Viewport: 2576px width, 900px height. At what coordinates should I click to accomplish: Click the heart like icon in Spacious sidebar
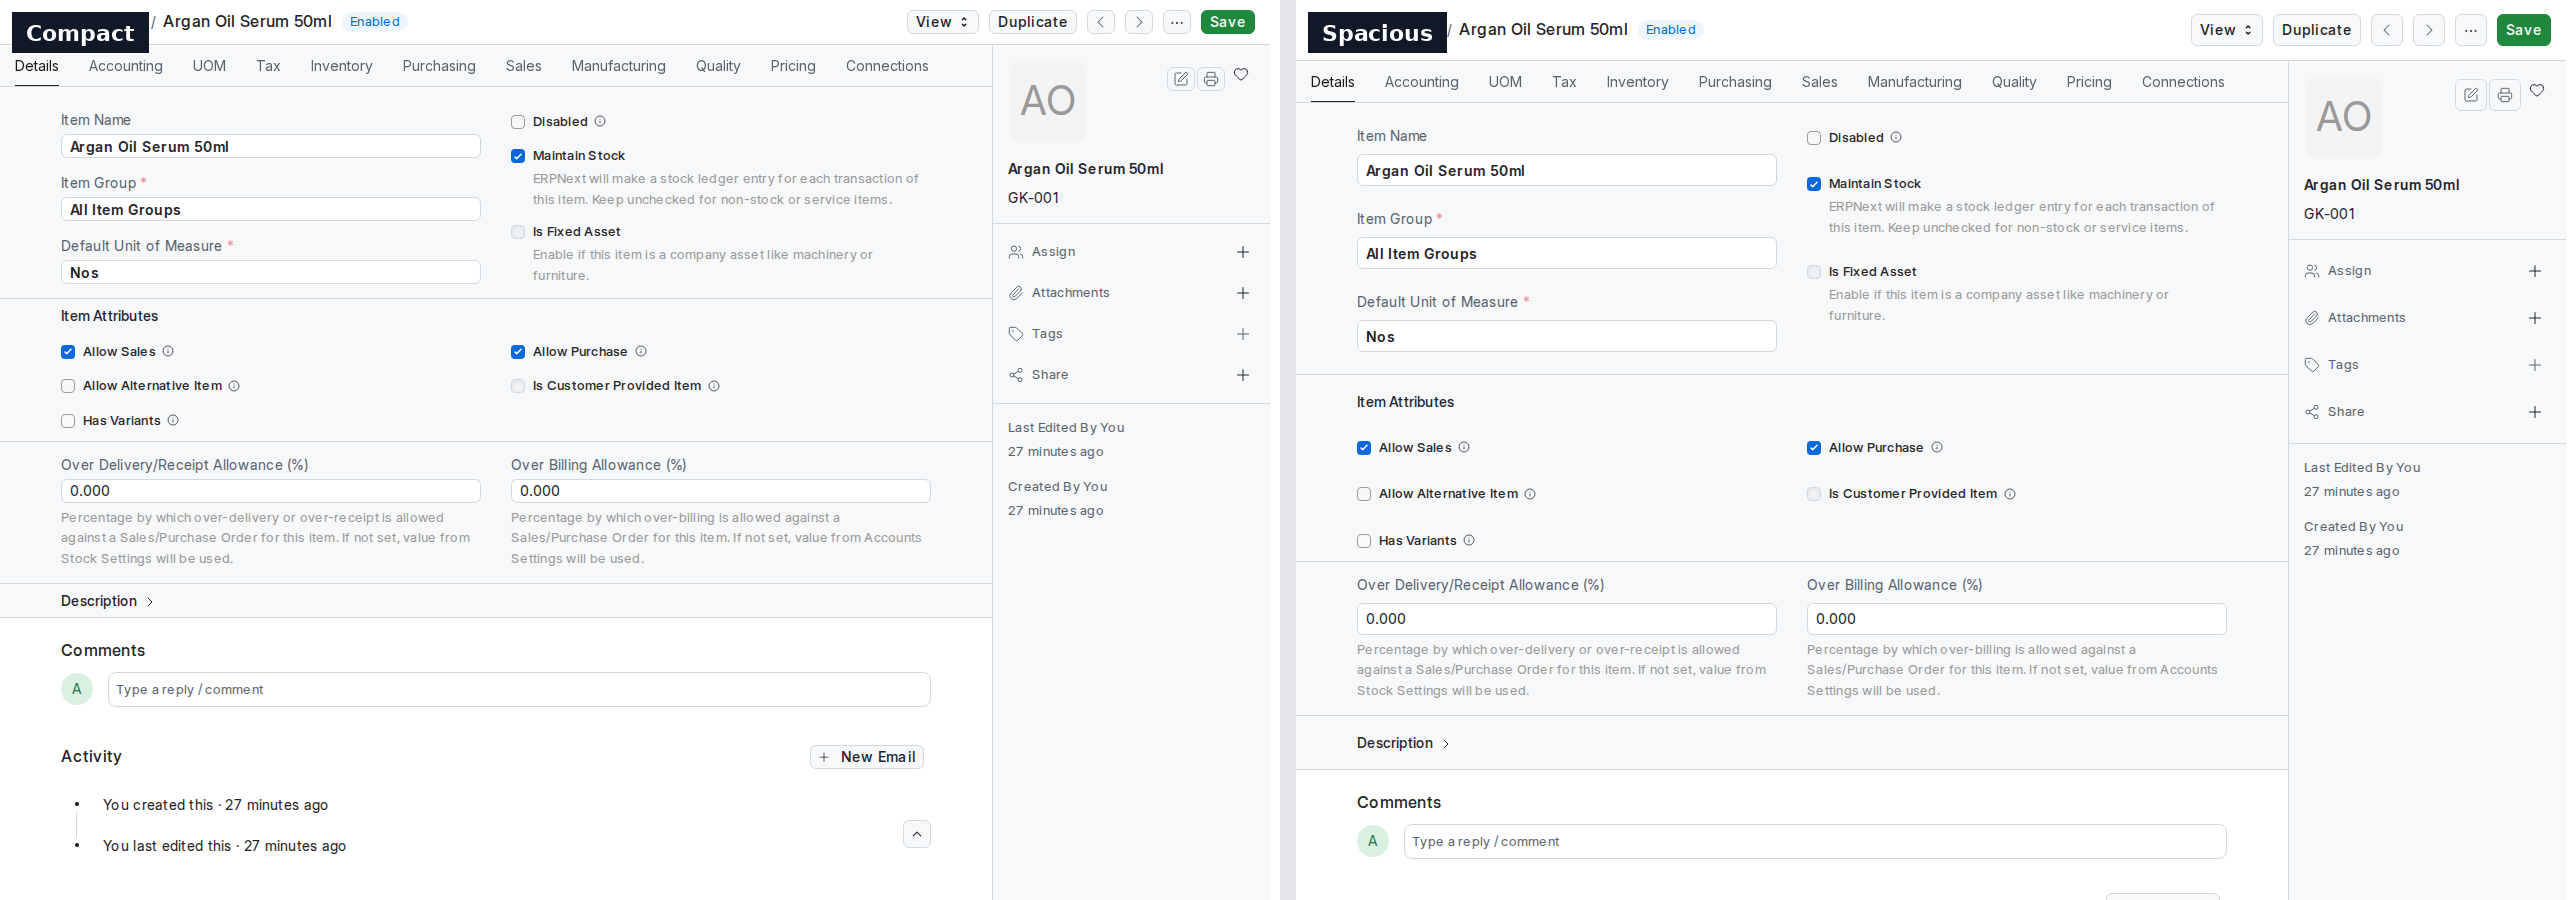(x=2537, y=91)
